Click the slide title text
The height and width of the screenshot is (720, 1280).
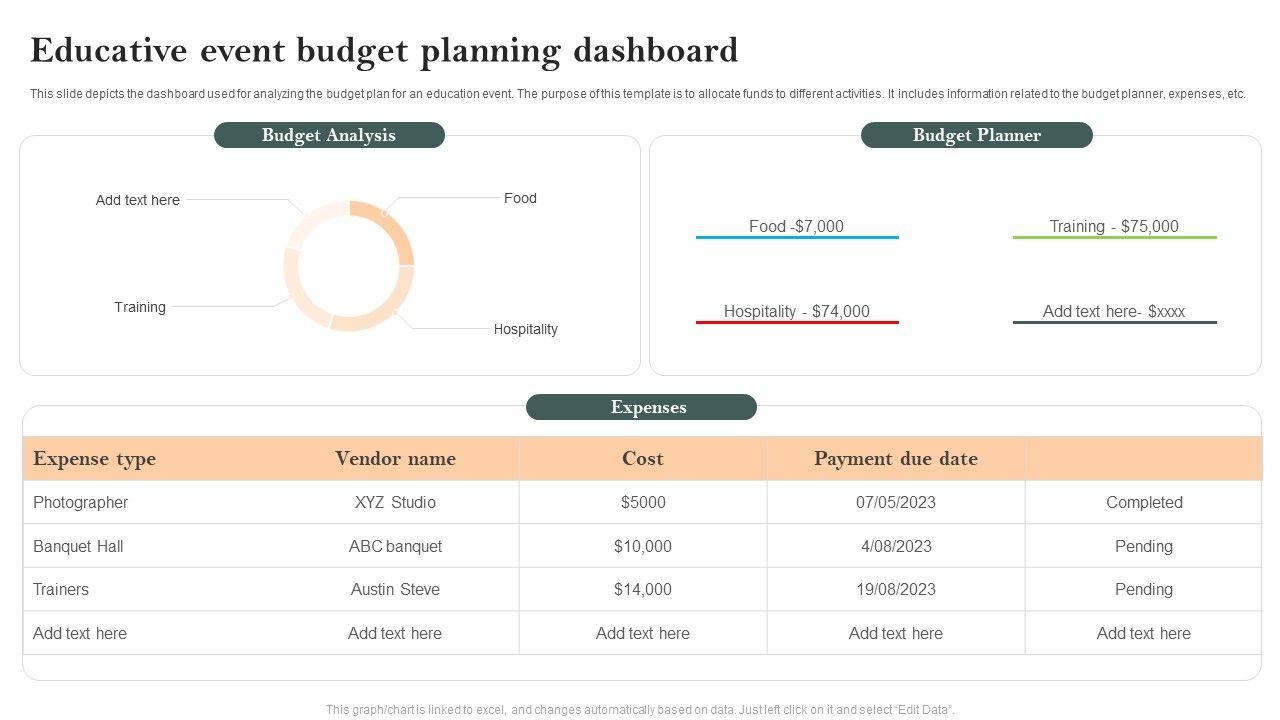click(x=384, y=50)
